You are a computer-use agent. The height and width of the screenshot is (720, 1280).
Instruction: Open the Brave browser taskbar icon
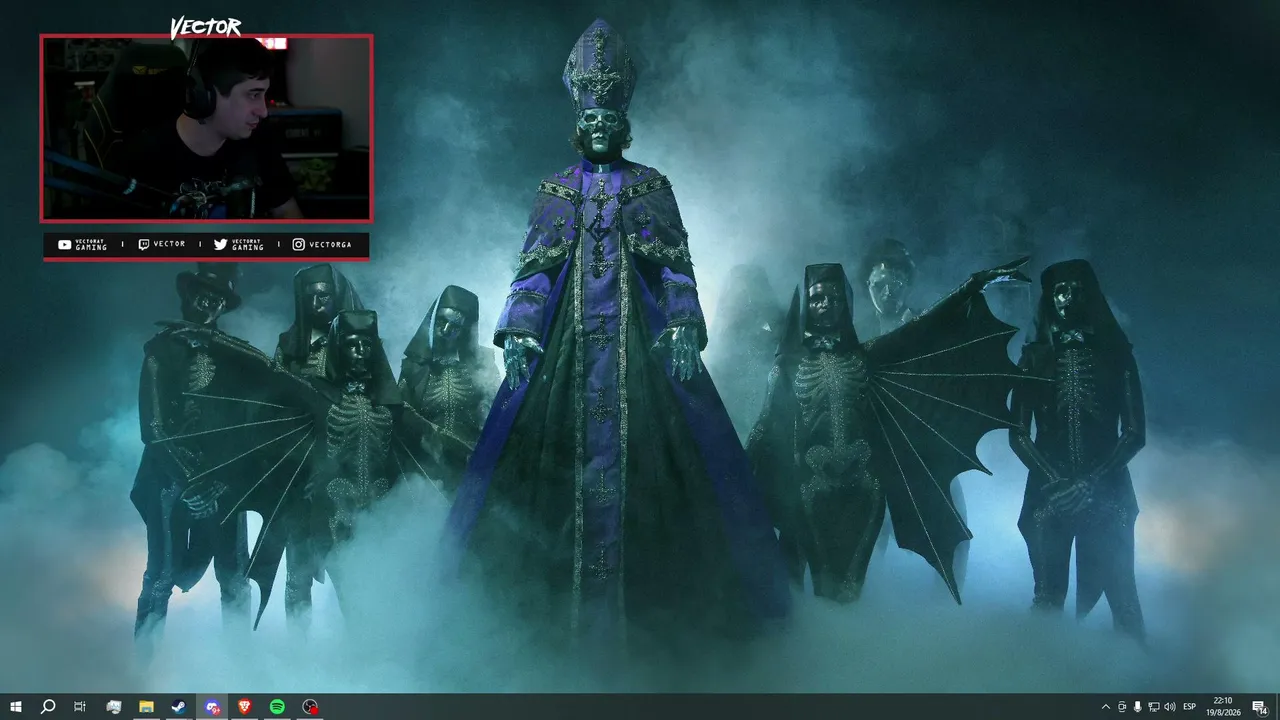245,707
